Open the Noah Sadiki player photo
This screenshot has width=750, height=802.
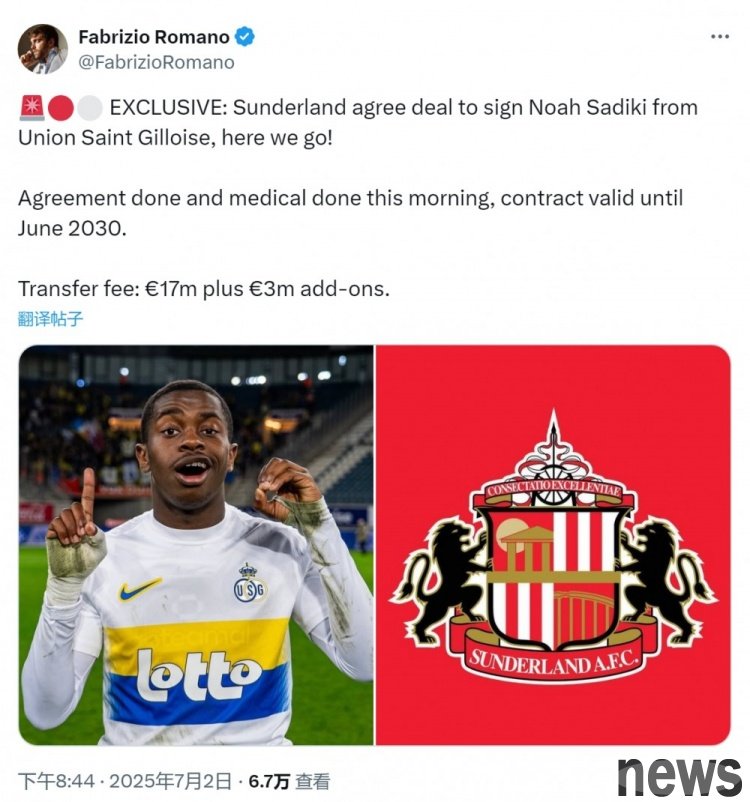click(x=196, y=545)
